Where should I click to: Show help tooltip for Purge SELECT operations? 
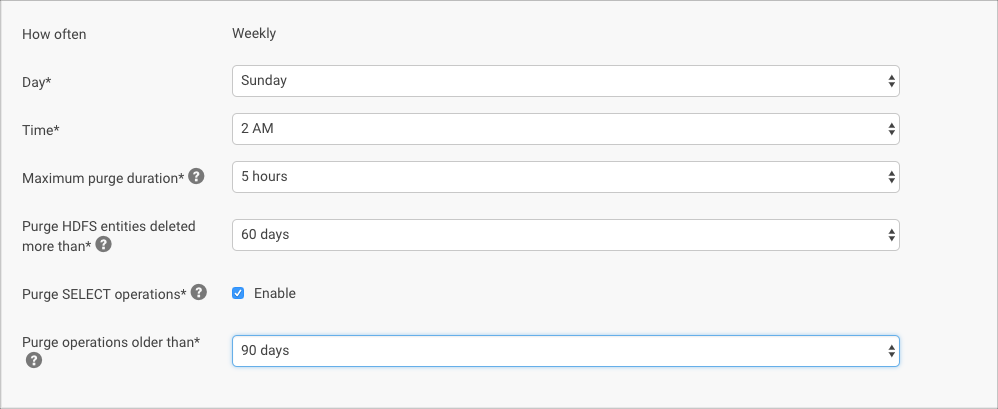coord(199,293)
